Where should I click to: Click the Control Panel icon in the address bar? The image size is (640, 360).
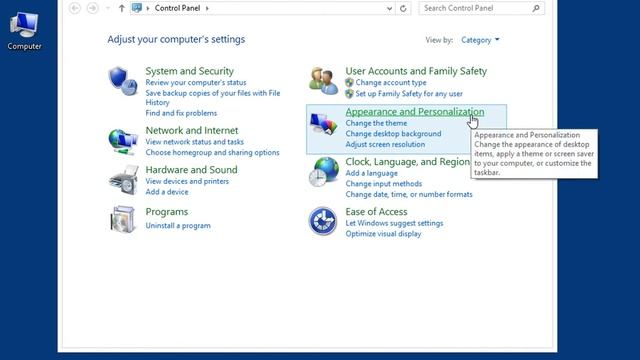pyautogui.click(x=137, y=8)
